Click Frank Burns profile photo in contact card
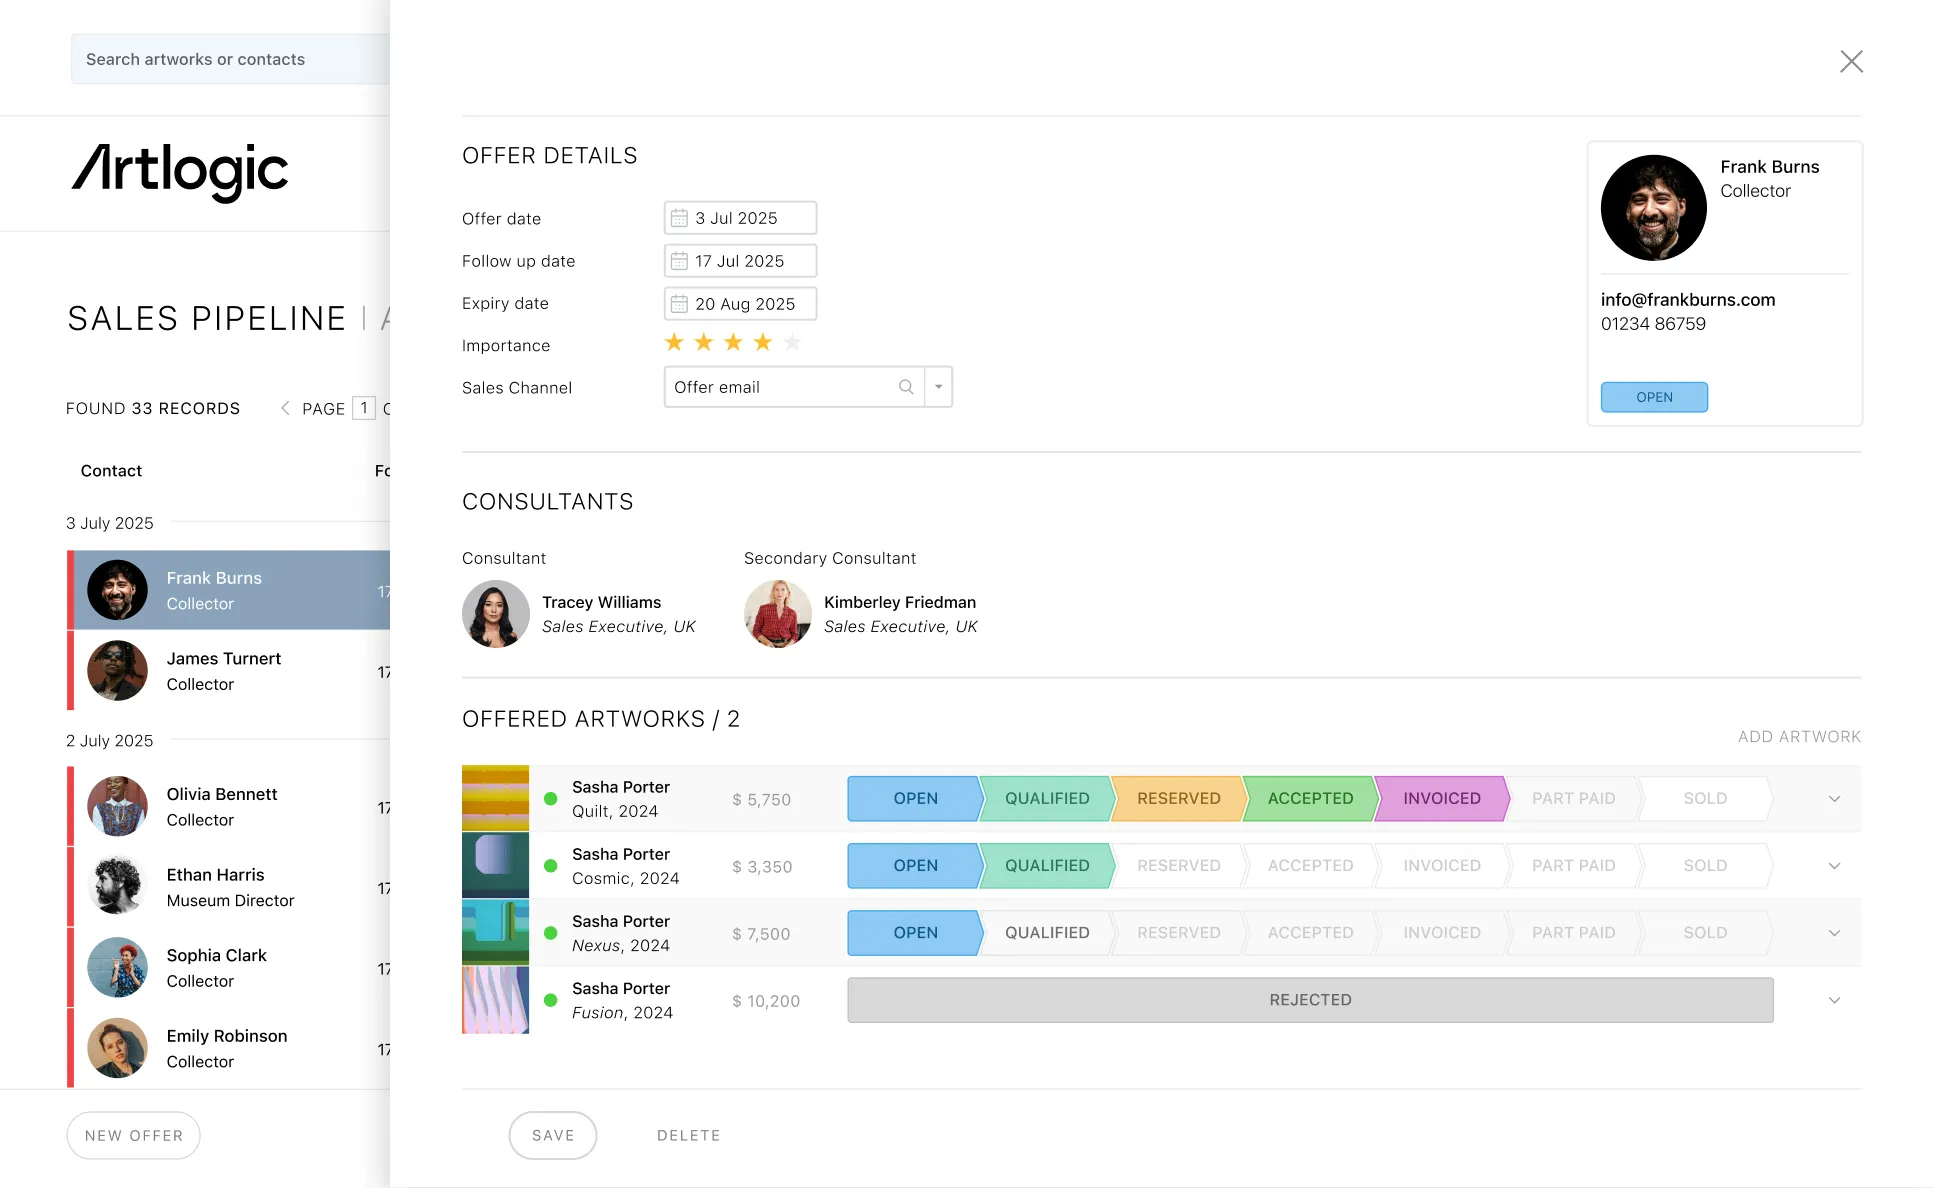Viewport: 1934px width, 1188px height. pos(1653,208)
